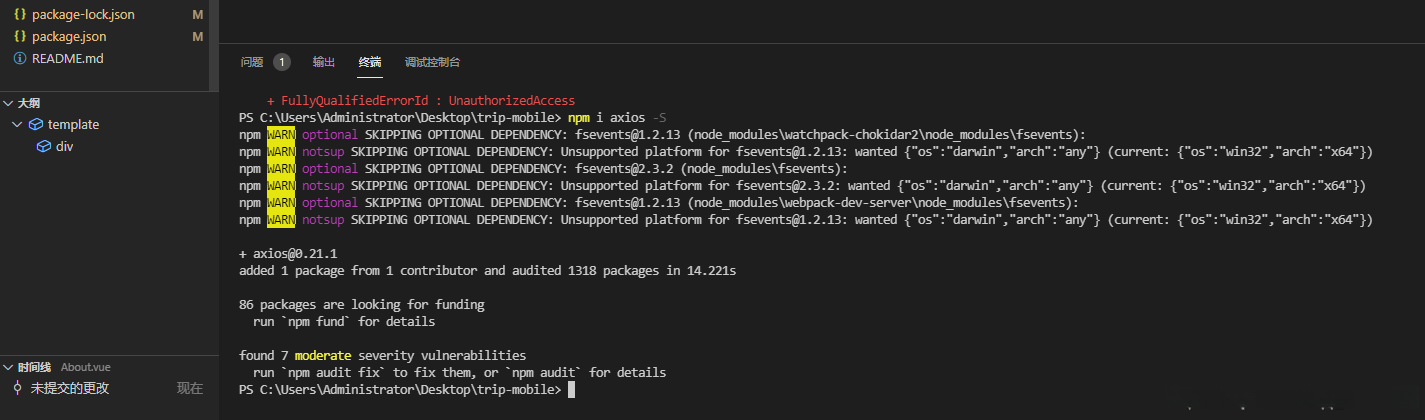Select the 未提交的更改 timeline entry
1425x420 pixels.
pyautogui.click(x=70, y=388)
